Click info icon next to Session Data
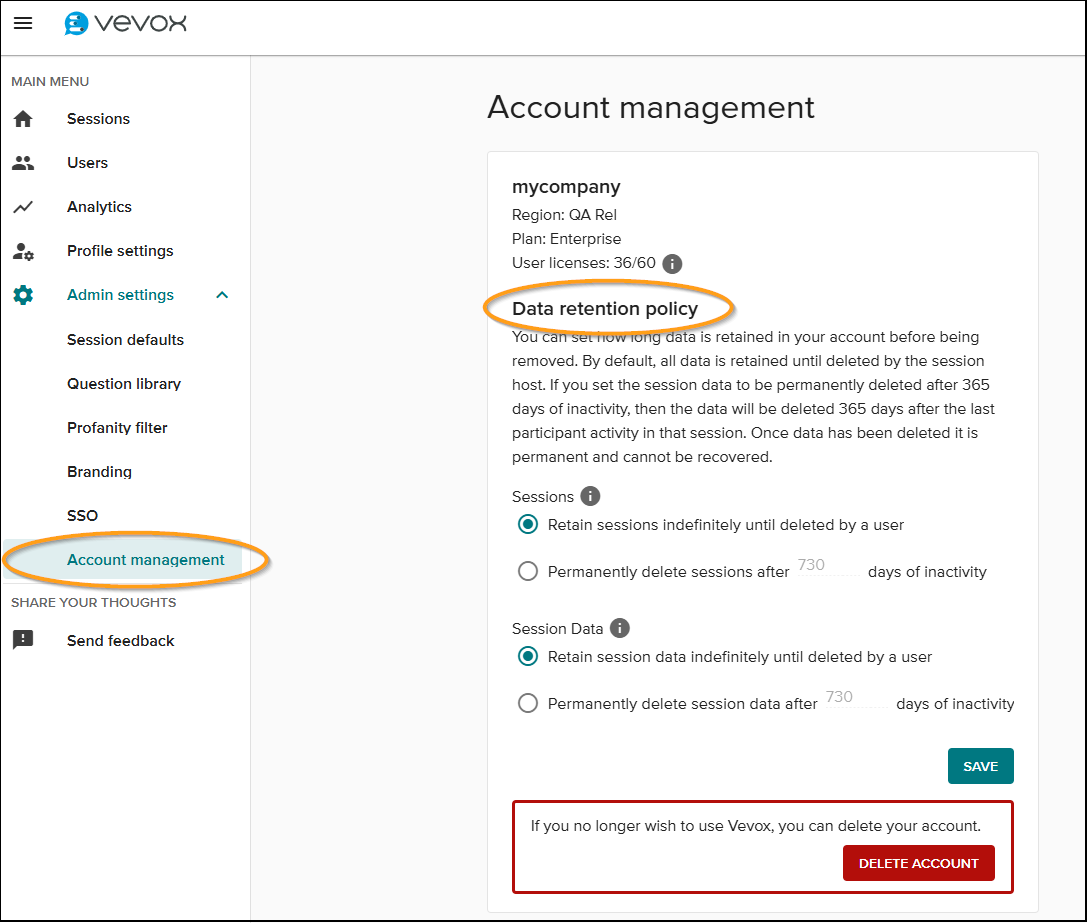Screen dimensions: 1087x923 pos(619,628)
